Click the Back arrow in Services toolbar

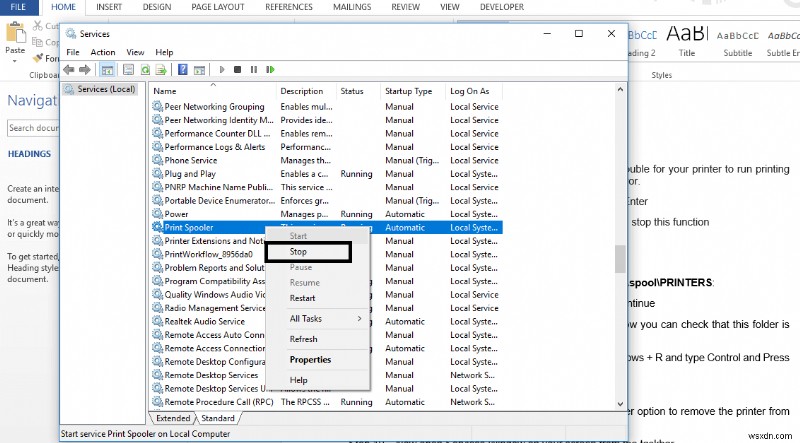(69, 69)
